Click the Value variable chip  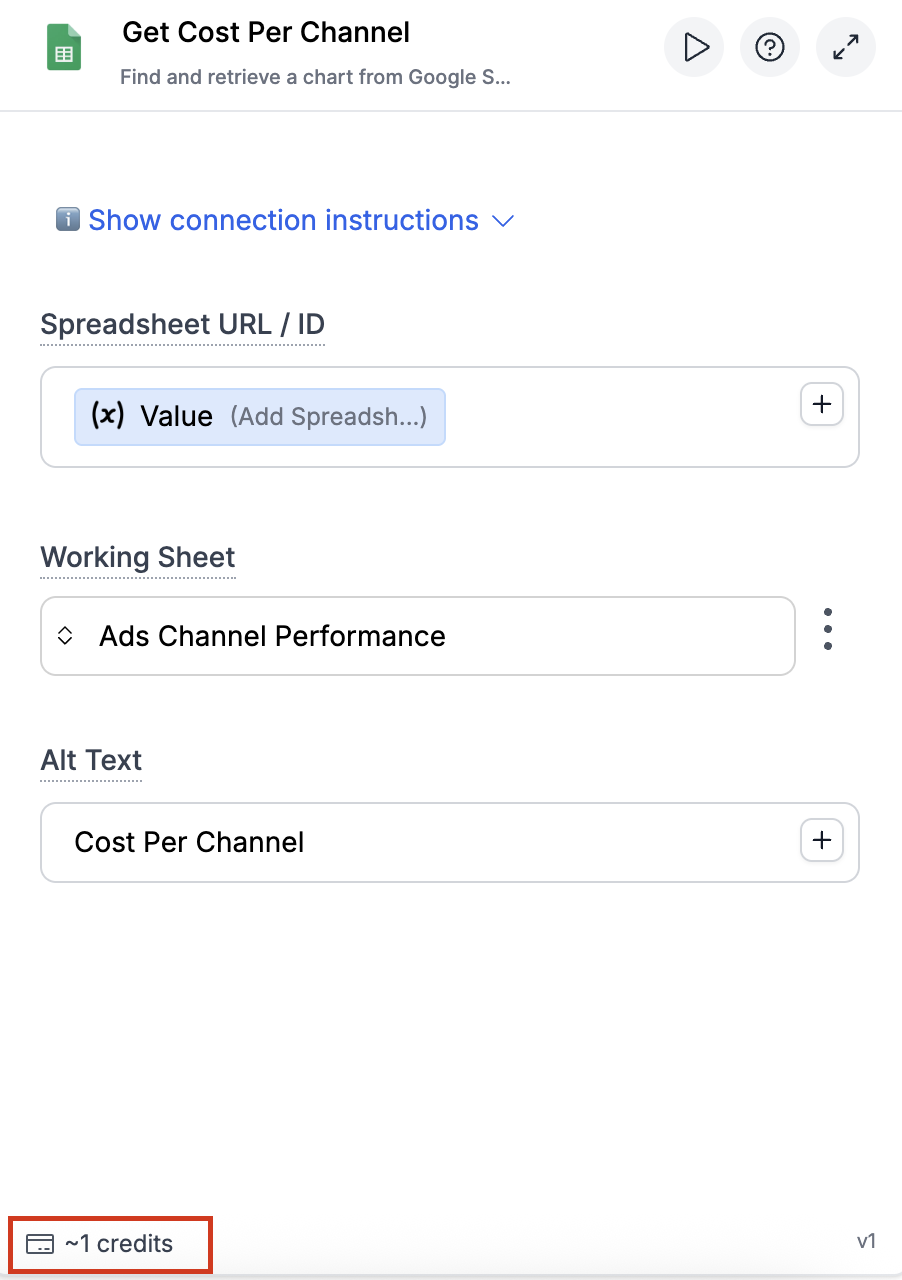260,416
